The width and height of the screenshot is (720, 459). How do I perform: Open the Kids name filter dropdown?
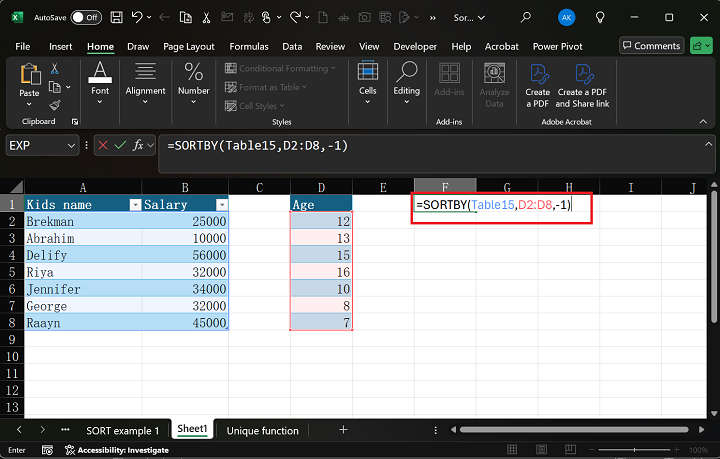point(136,204)
